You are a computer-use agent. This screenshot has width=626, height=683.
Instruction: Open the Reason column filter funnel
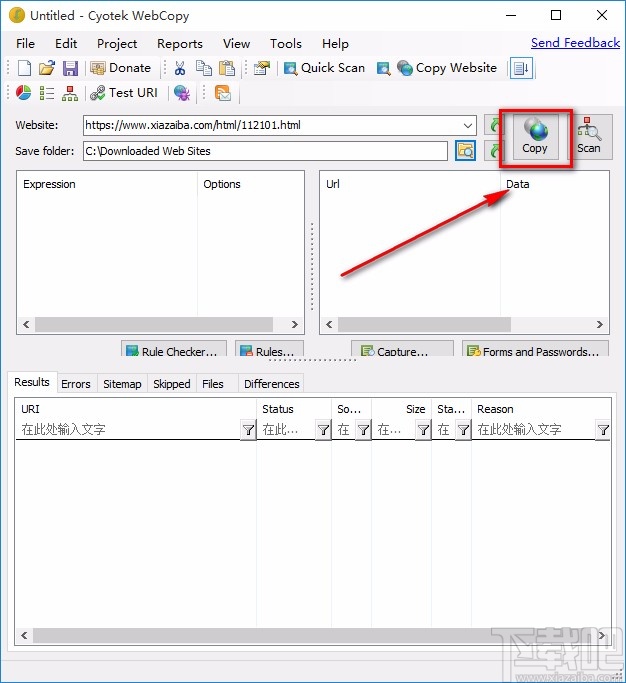pyautogui.click(x=603, y=430)
